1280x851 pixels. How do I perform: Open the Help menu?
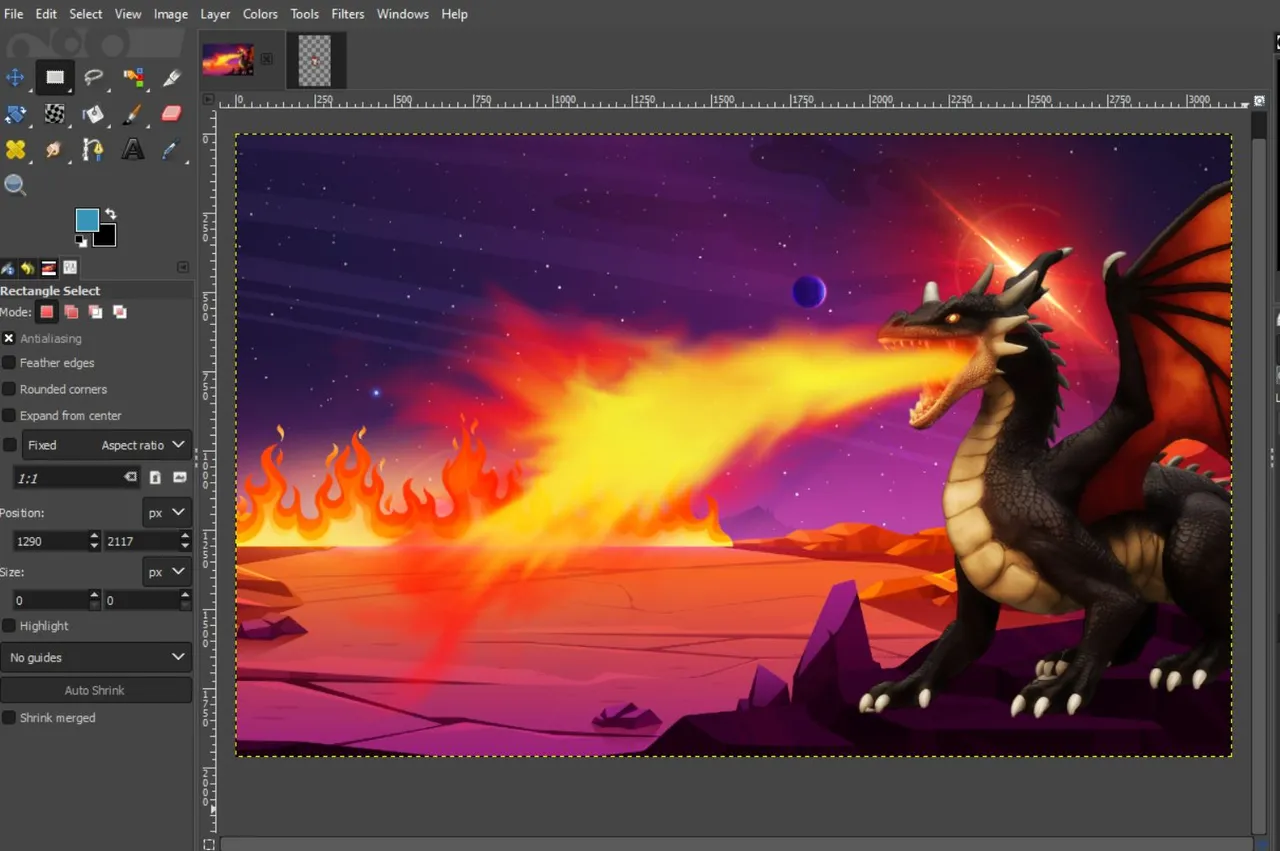tap(454, 14)
